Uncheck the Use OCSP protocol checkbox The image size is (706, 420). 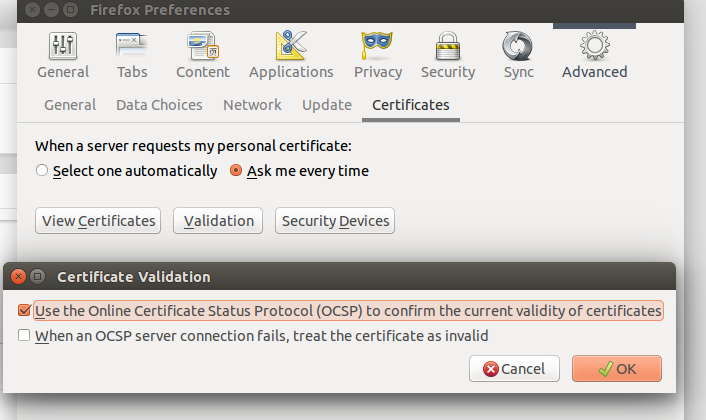coord(24,311)
